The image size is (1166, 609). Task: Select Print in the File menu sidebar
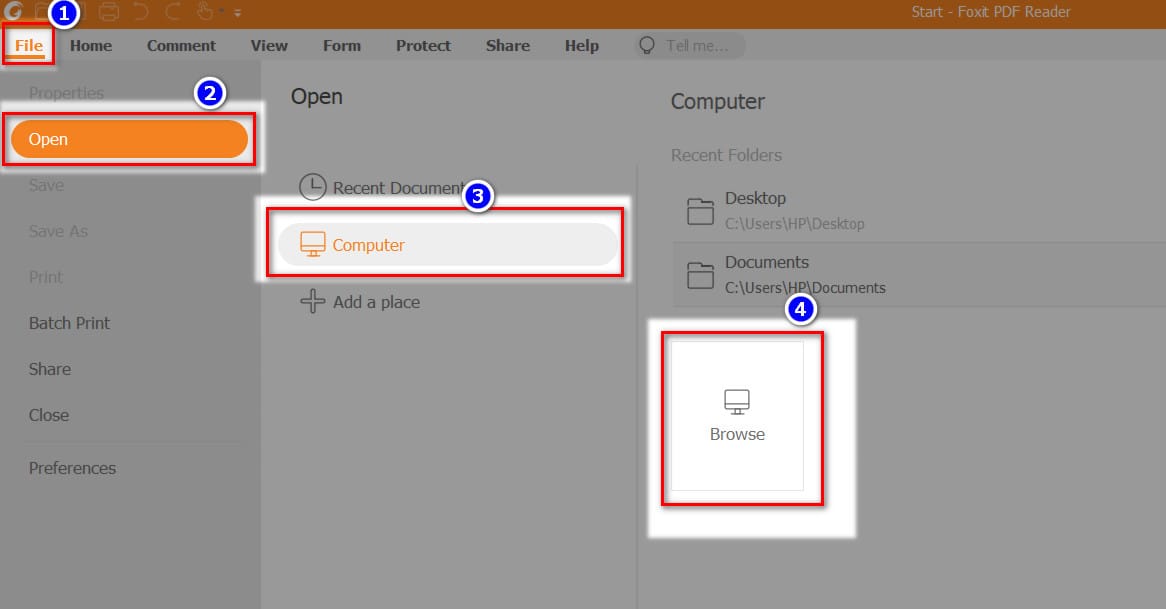click(x=45, y=277)
